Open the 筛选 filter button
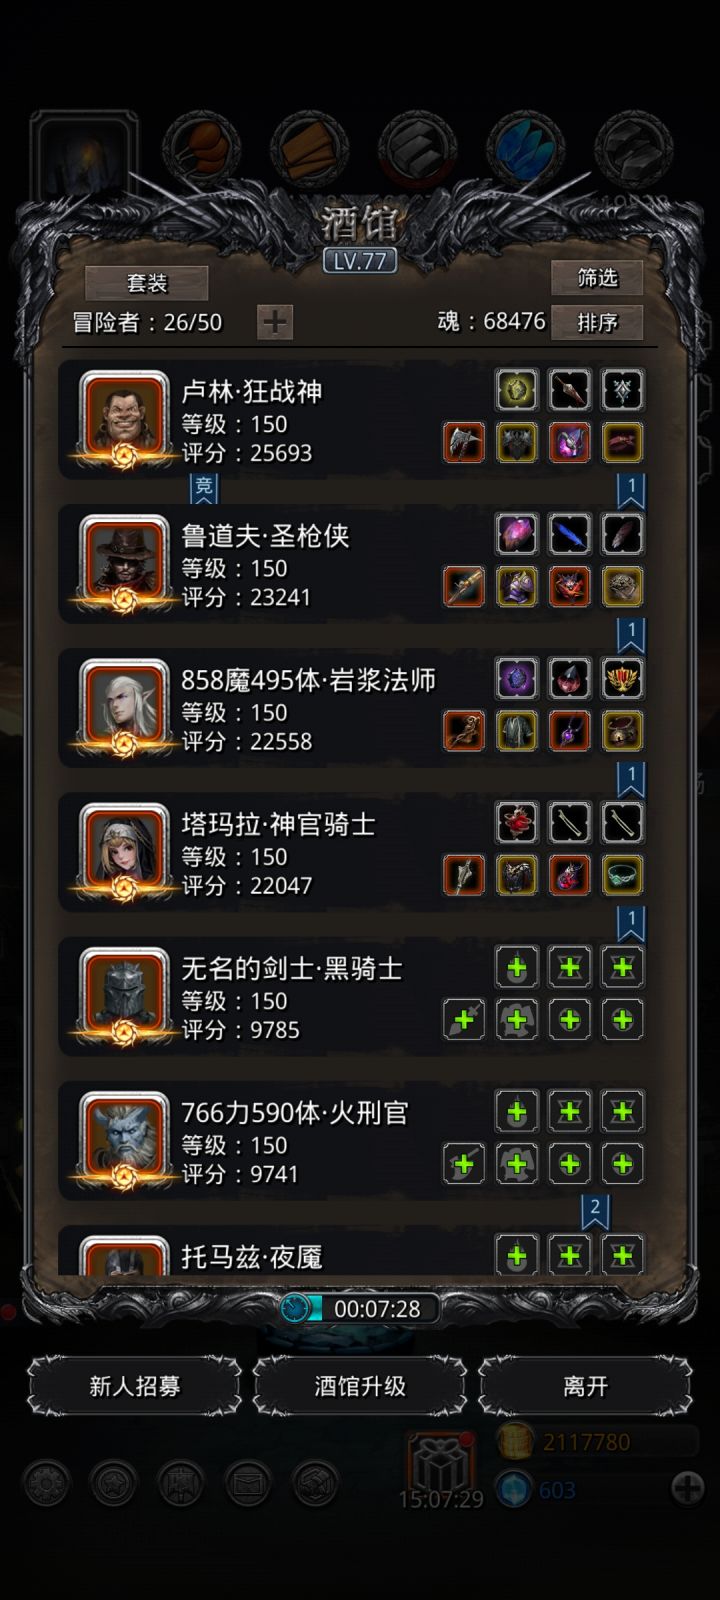Image resolution: width=720 pixels, height=1600 pixels. tap(597, 277)
